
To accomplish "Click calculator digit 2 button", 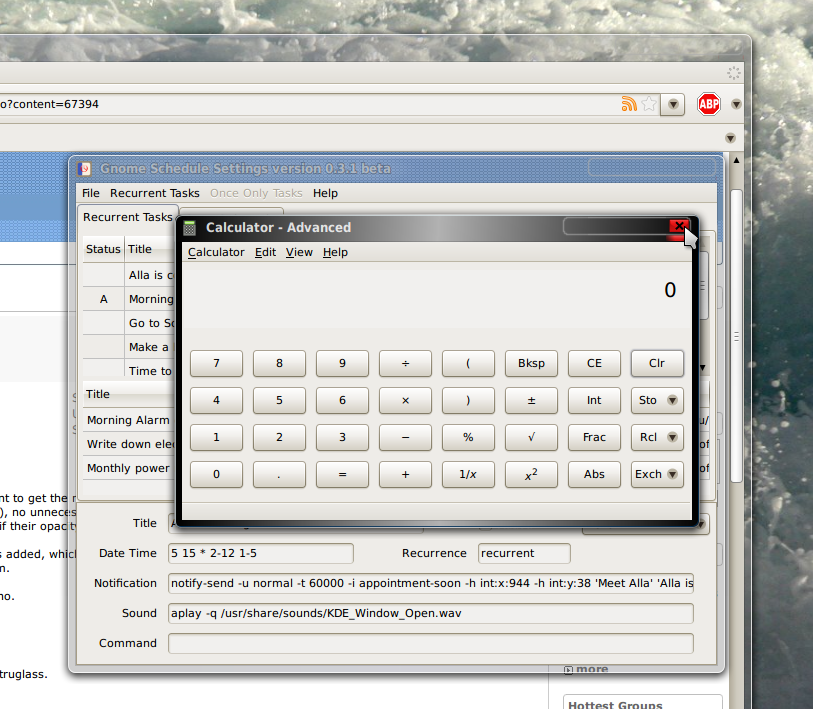I will point(279,437).
